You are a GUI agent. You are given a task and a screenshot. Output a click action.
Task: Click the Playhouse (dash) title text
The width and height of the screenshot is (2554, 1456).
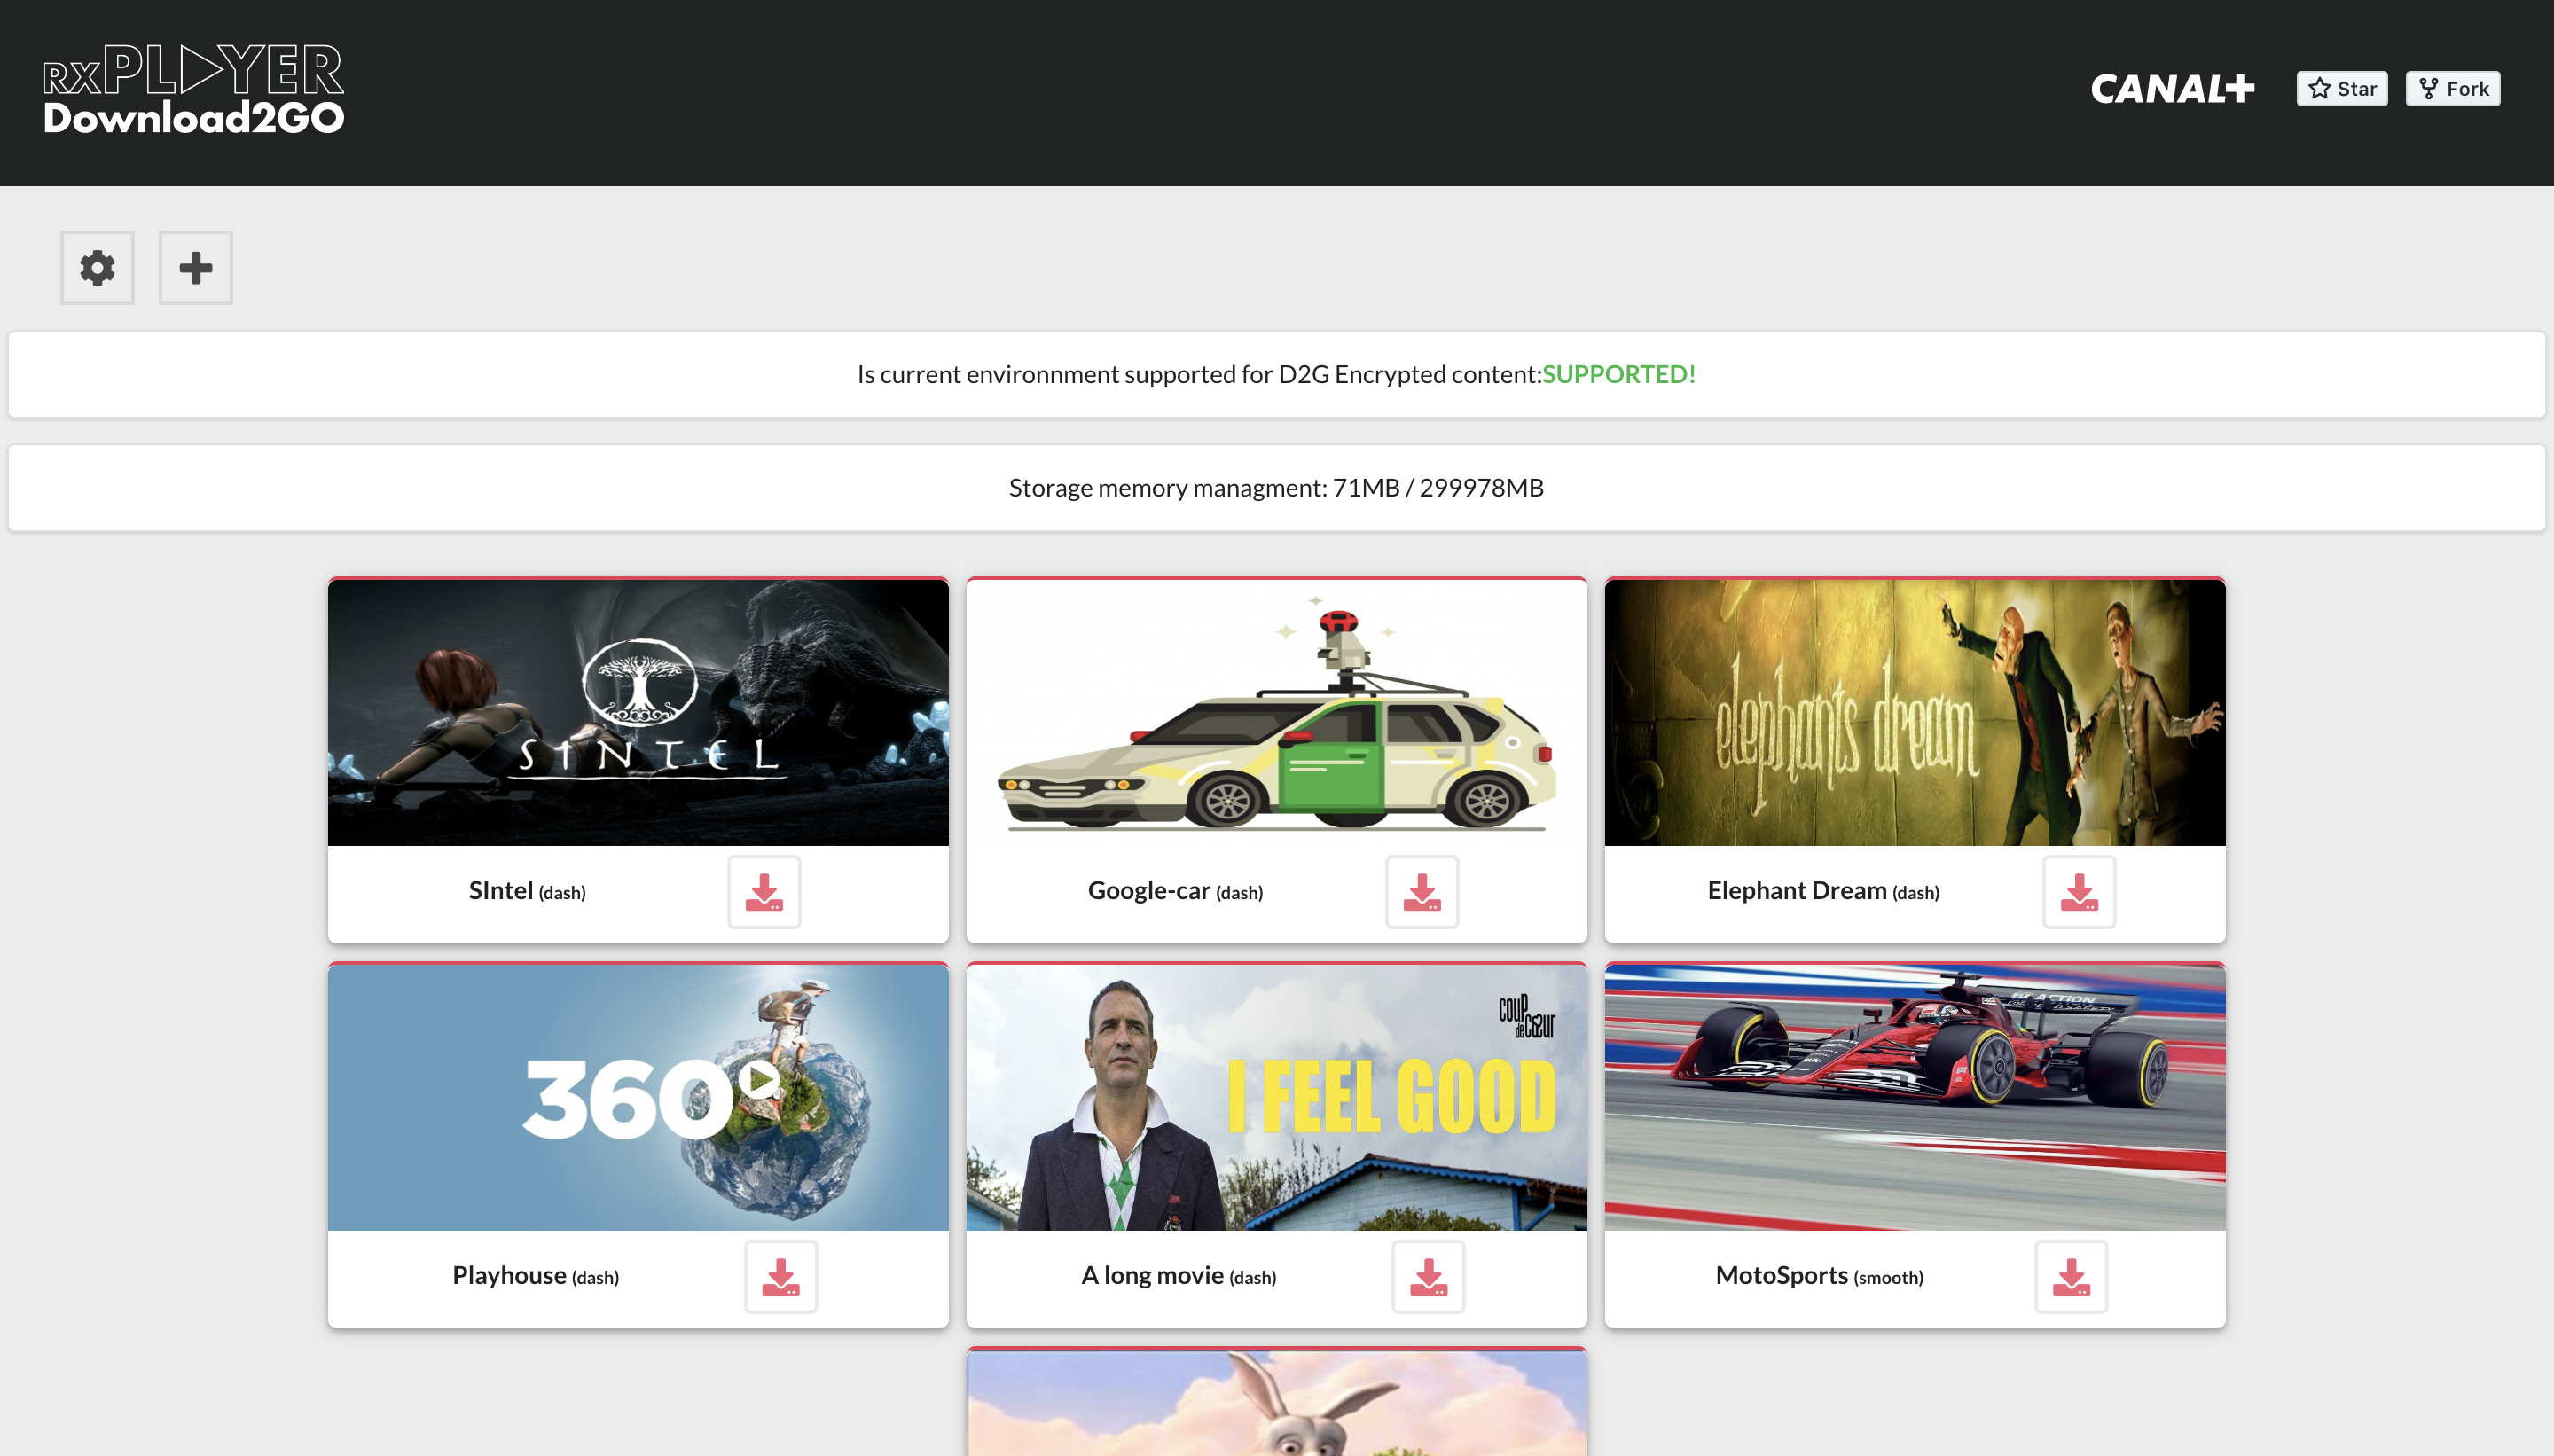(x=535, y=1276)
